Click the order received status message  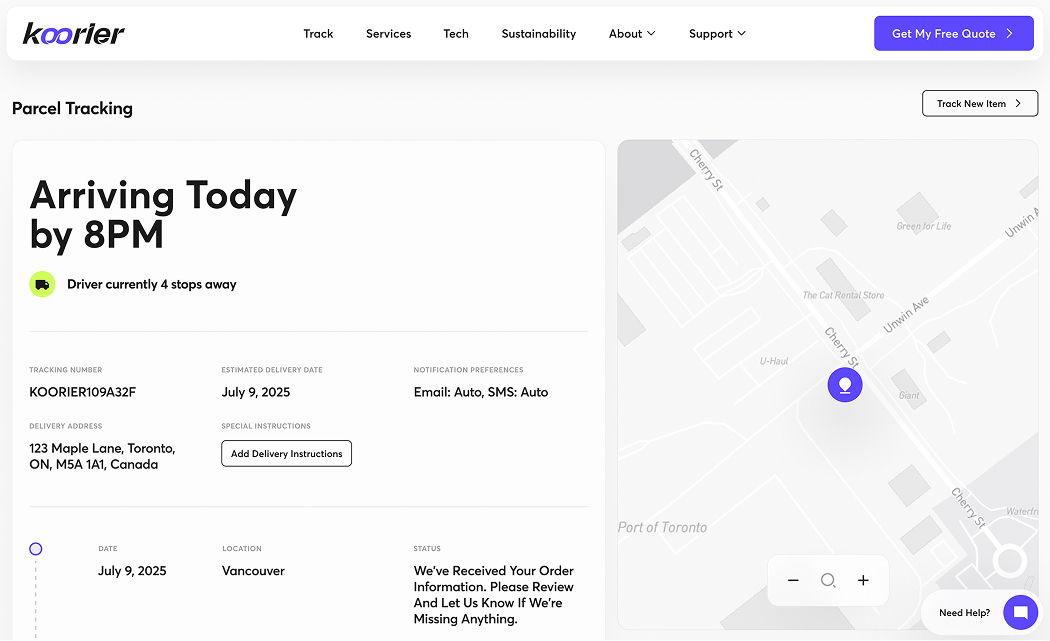coord(494,595)
